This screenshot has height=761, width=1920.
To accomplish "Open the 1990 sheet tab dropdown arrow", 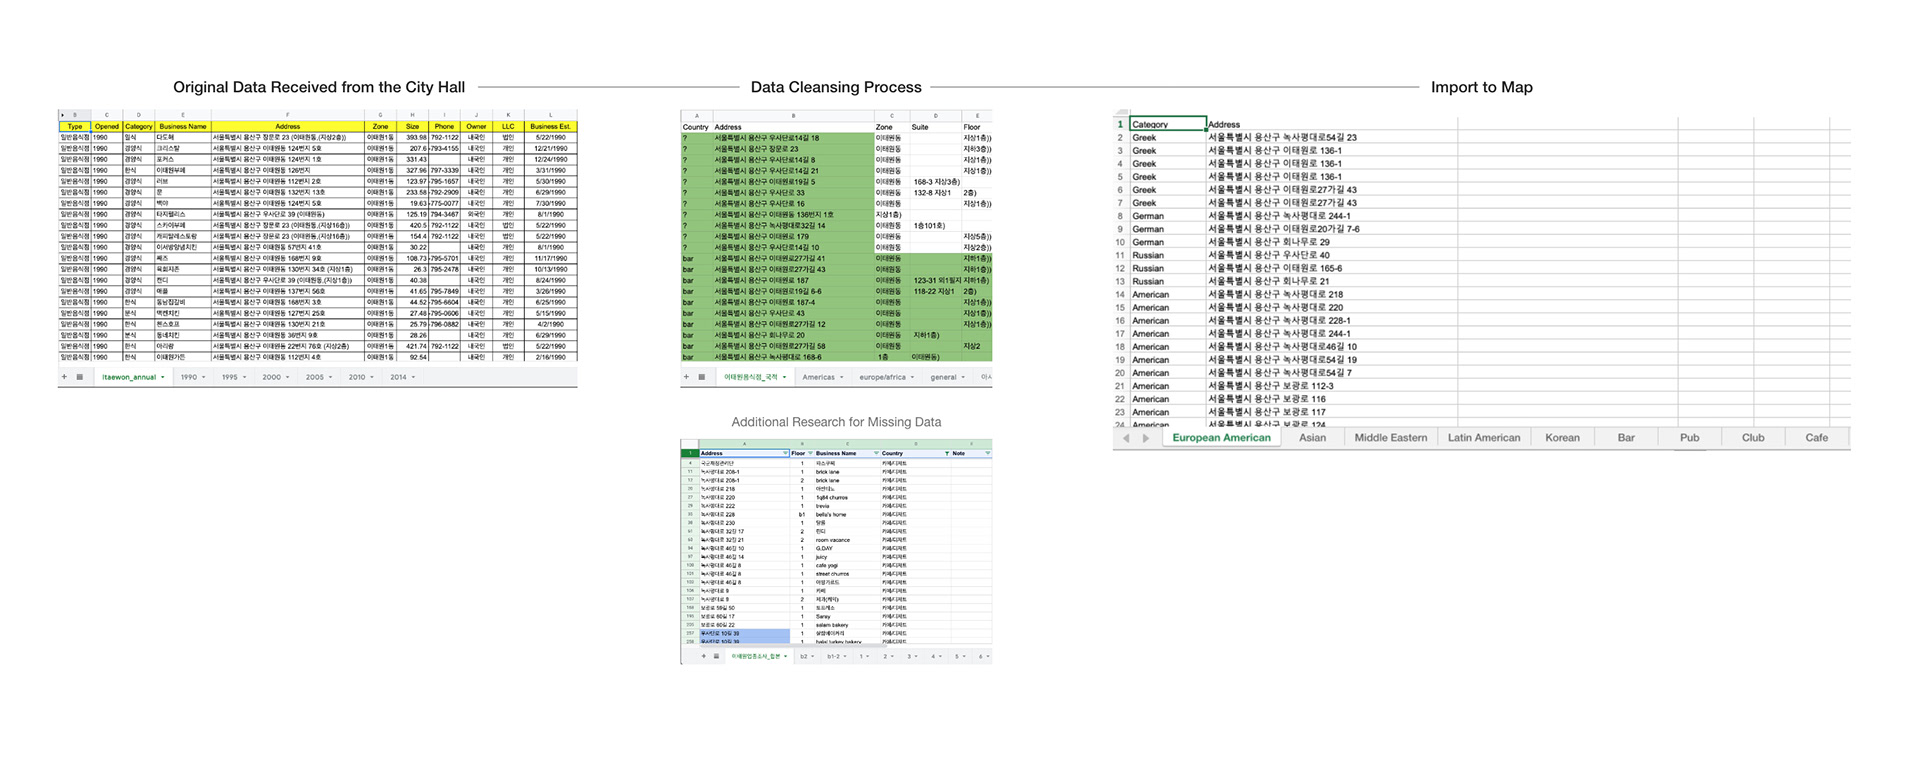I will tap(204, 377).
